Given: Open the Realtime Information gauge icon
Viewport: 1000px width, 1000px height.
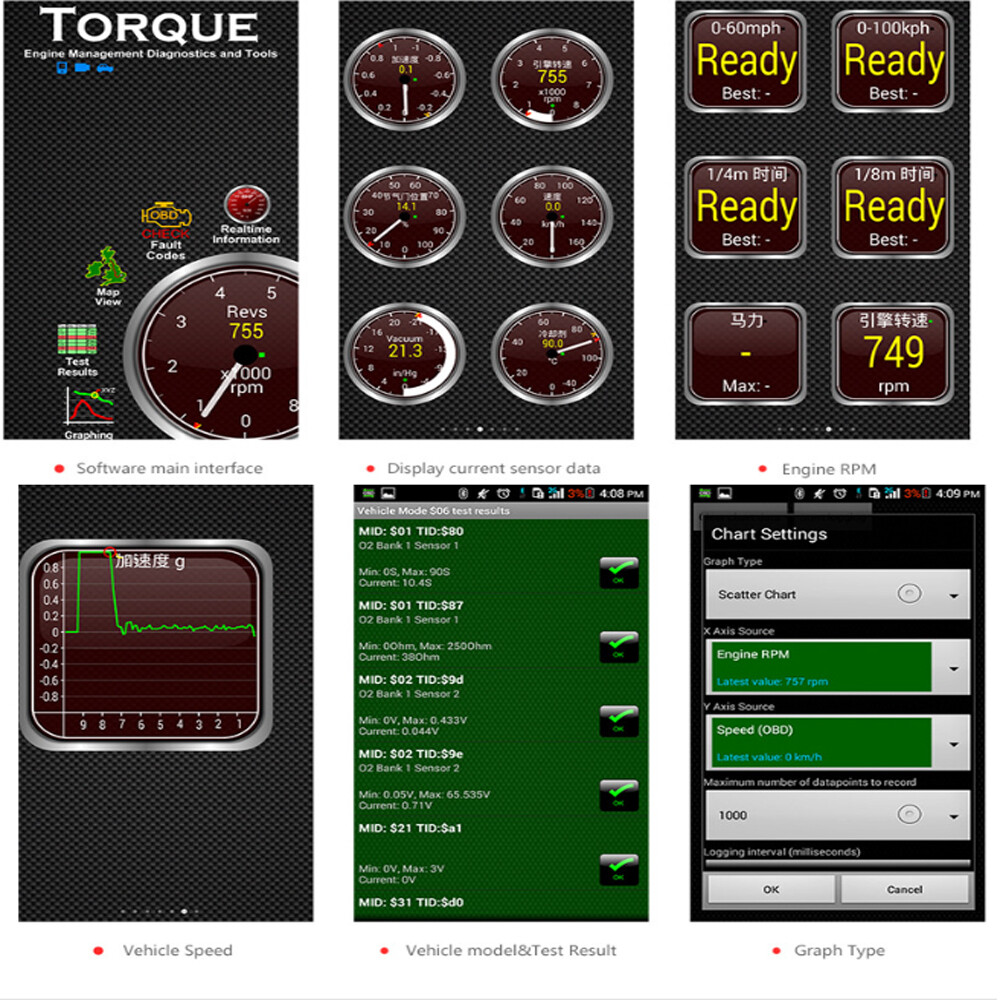Looking at the screenshot, I should click(245, 213).
